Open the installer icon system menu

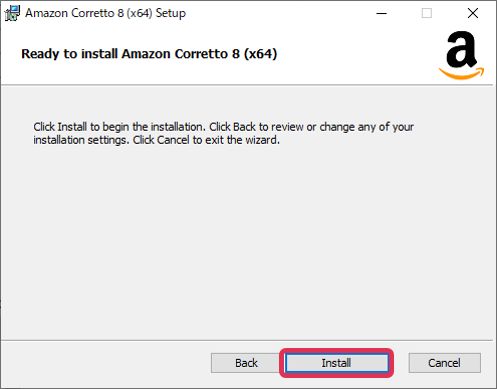[12, 13]
